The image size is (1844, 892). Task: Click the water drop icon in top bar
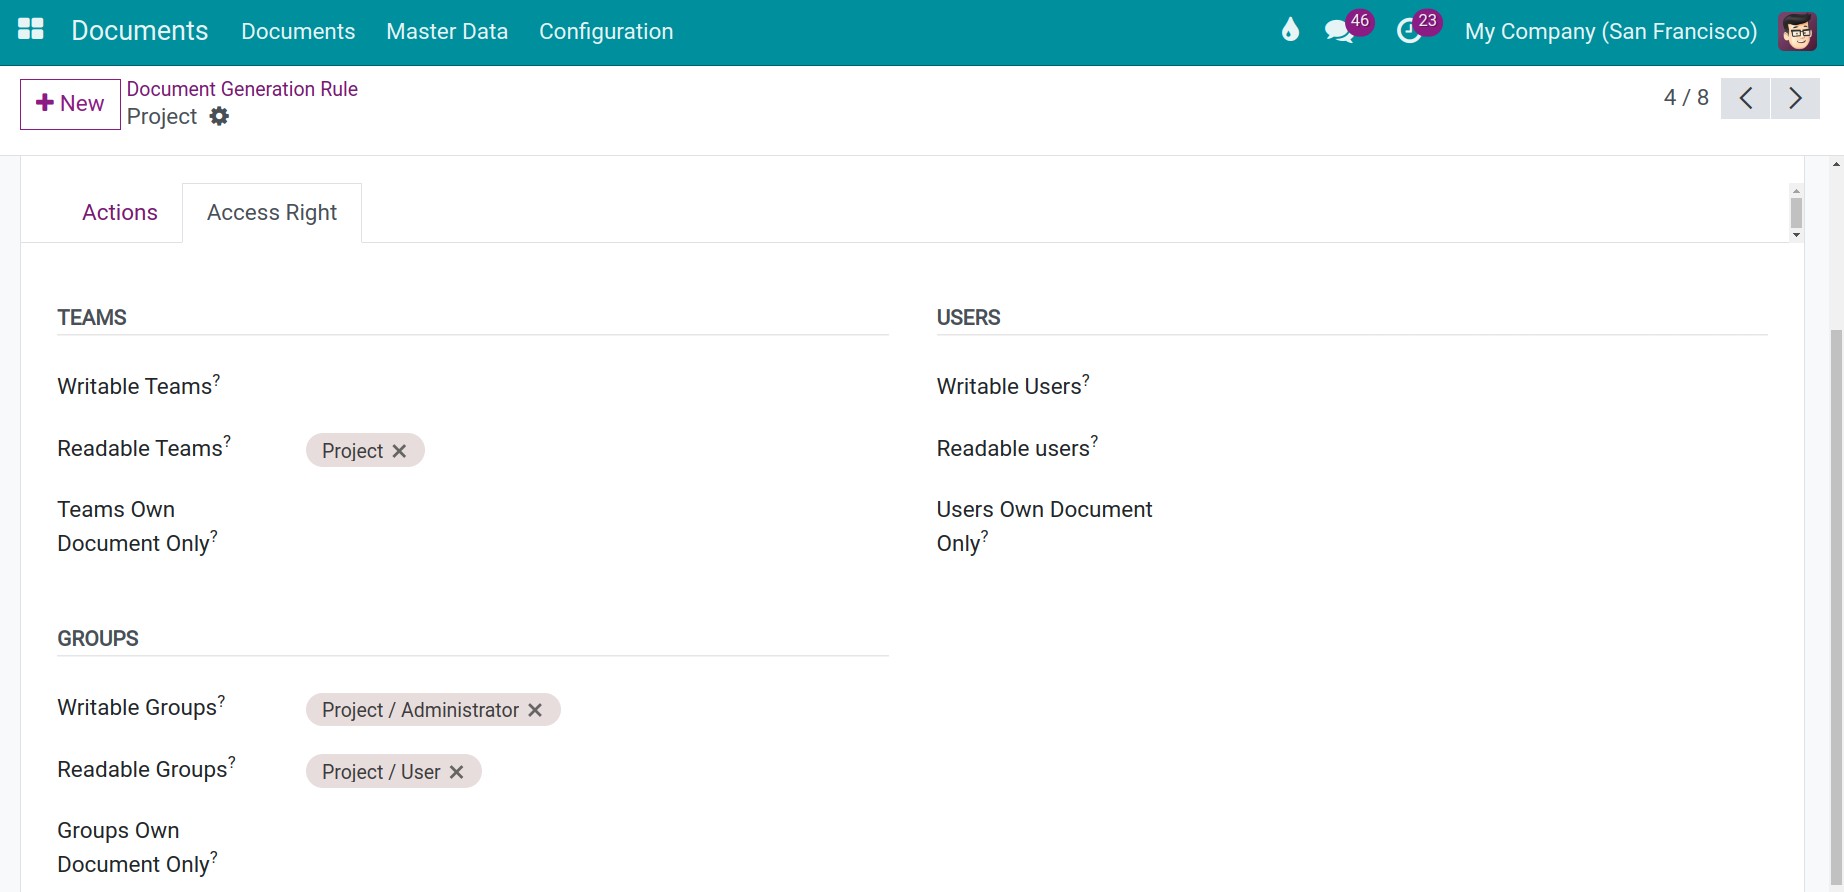point(1290,30)
